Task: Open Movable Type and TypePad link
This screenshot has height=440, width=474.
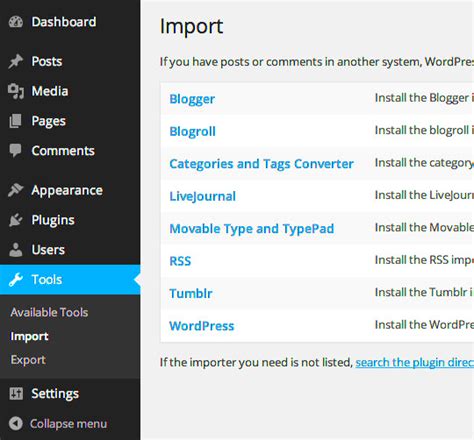Action: [x=252, y=229]
